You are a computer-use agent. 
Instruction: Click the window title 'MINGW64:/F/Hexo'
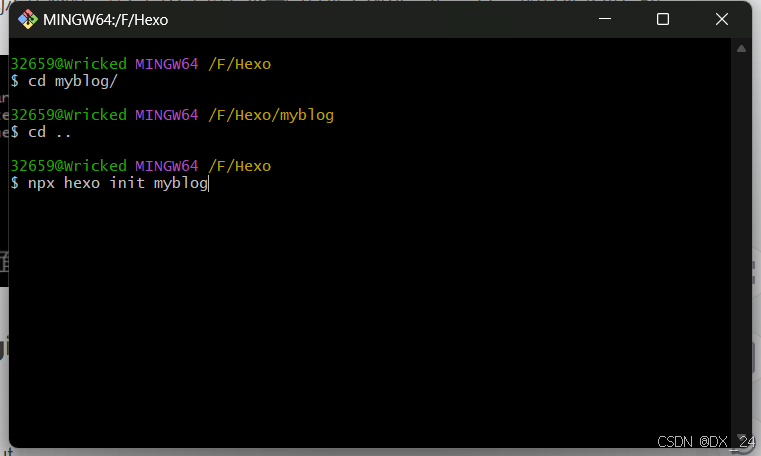pos(105,20)
